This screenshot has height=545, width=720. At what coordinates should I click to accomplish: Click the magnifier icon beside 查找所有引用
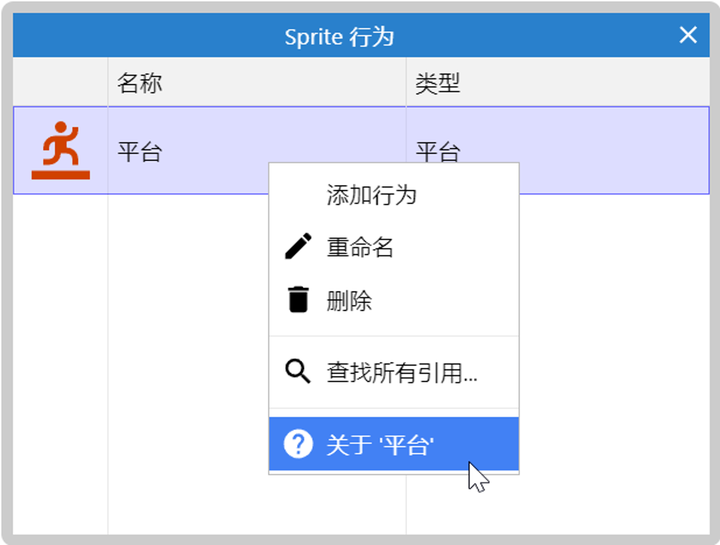coord(298,373)
